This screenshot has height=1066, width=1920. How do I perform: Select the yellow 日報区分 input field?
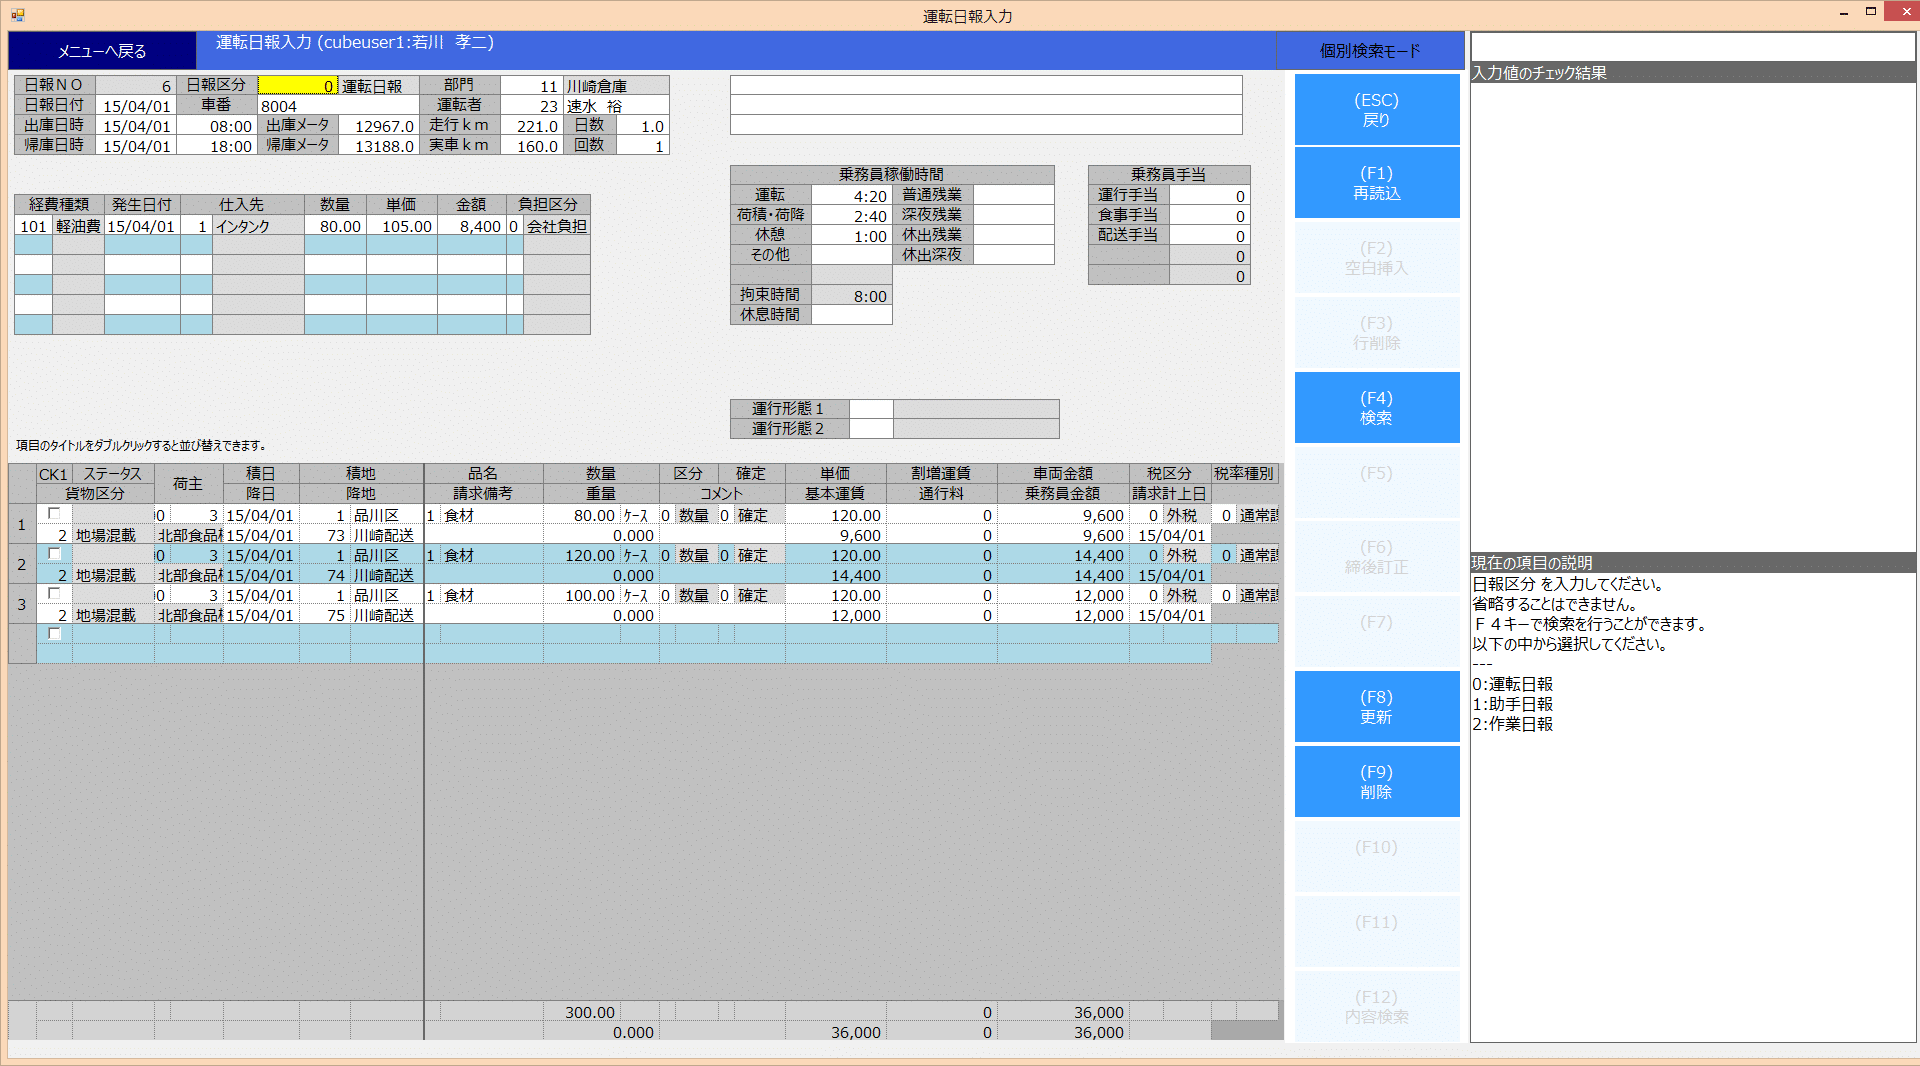click(297, 86)
